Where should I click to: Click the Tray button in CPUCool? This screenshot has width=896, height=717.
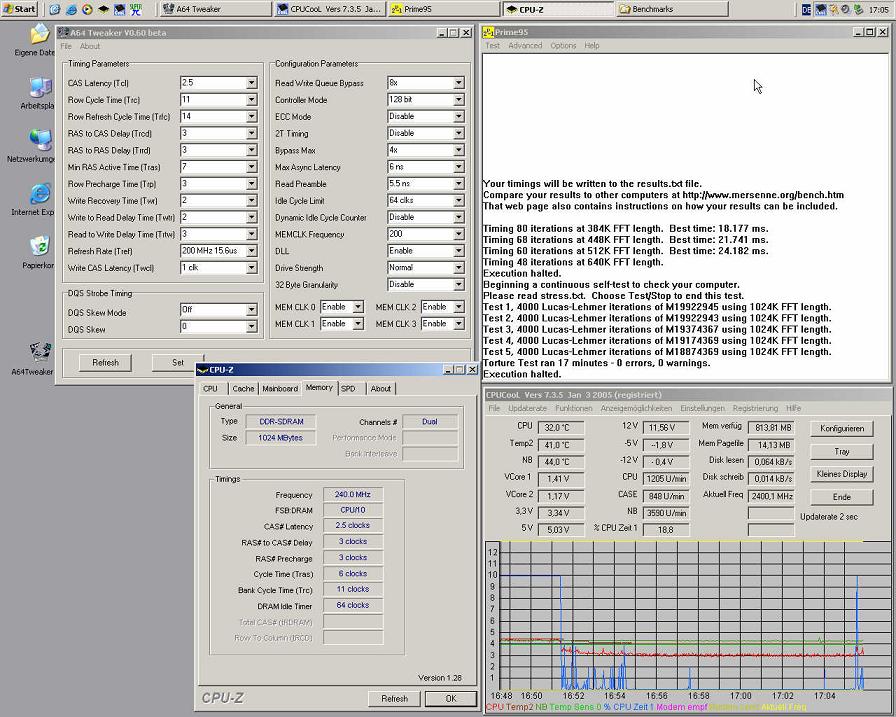point(842,451)
